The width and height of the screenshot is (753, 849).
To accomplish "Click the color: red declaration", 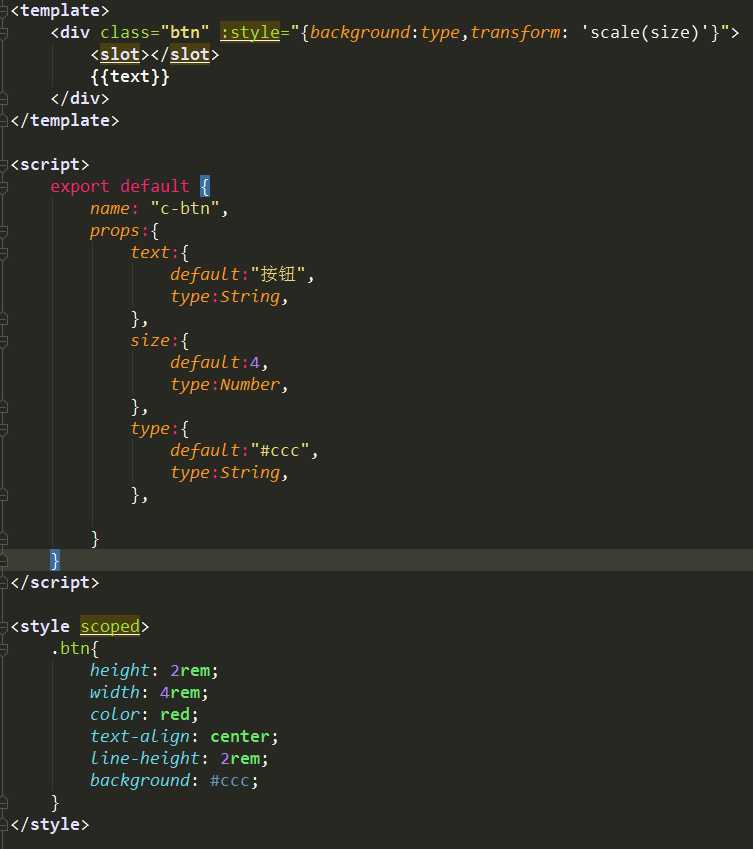I will [144, 715].
